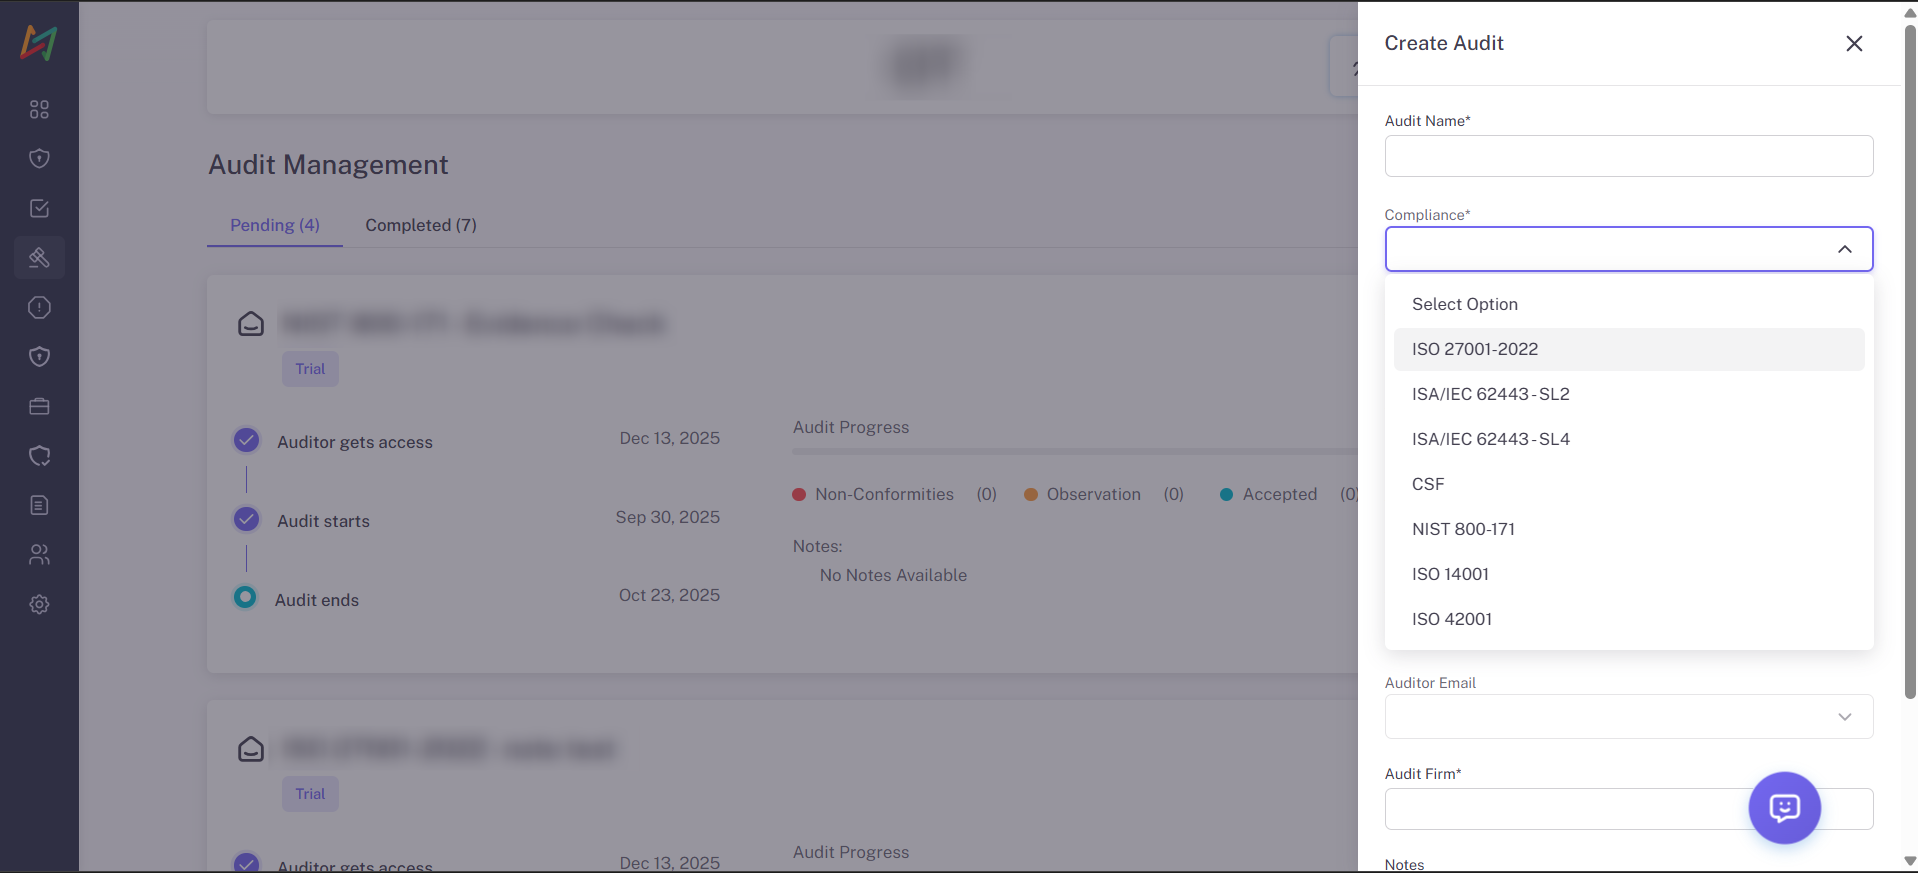Image resolution: width=1918 pixels, height=873 pixels.
Task: Click the Audit starts checkmark step
Action: coord(246,520)
